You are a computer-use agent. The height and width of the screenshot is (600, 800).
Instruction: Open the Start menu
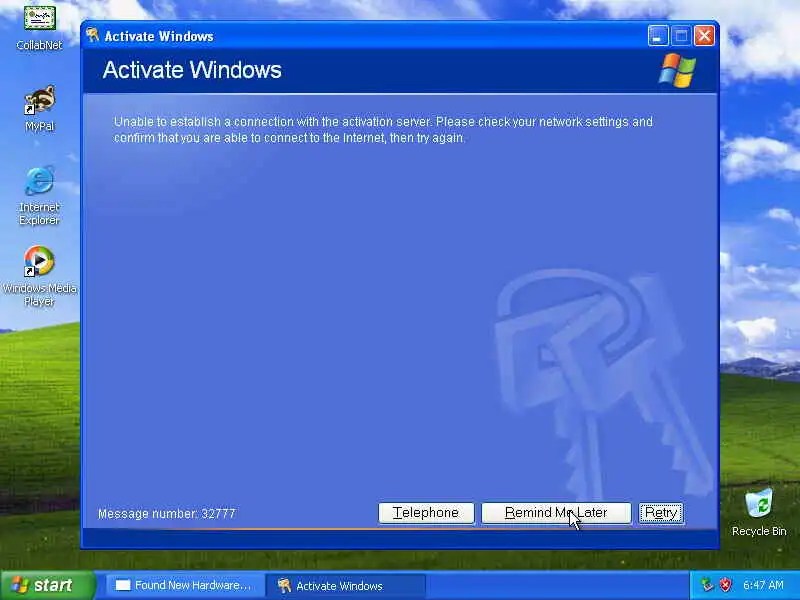pos(47,585)
